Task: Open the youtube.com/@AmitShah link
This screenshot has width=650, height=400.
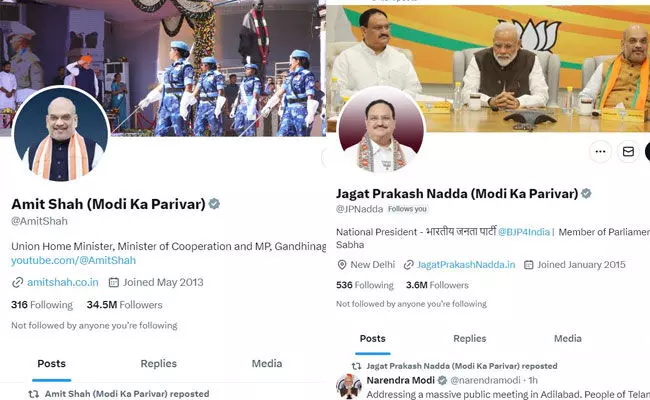Action: tap(73, 260)
